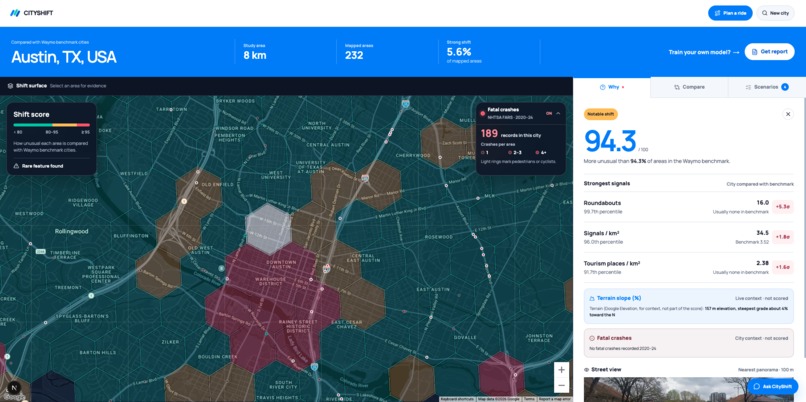The image size is (806, 402).
Task: Click the Signals / km² +1.8σ badge
Action: (783, 237)
